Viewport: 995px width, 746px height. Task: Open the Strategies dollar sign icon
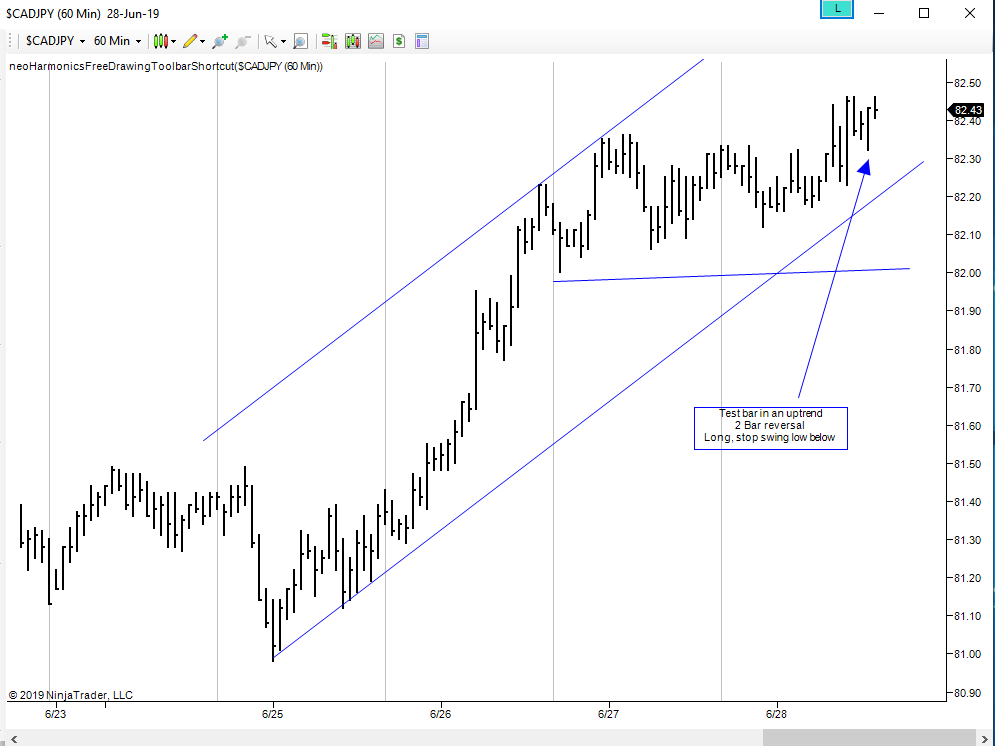tap(399, 41)
